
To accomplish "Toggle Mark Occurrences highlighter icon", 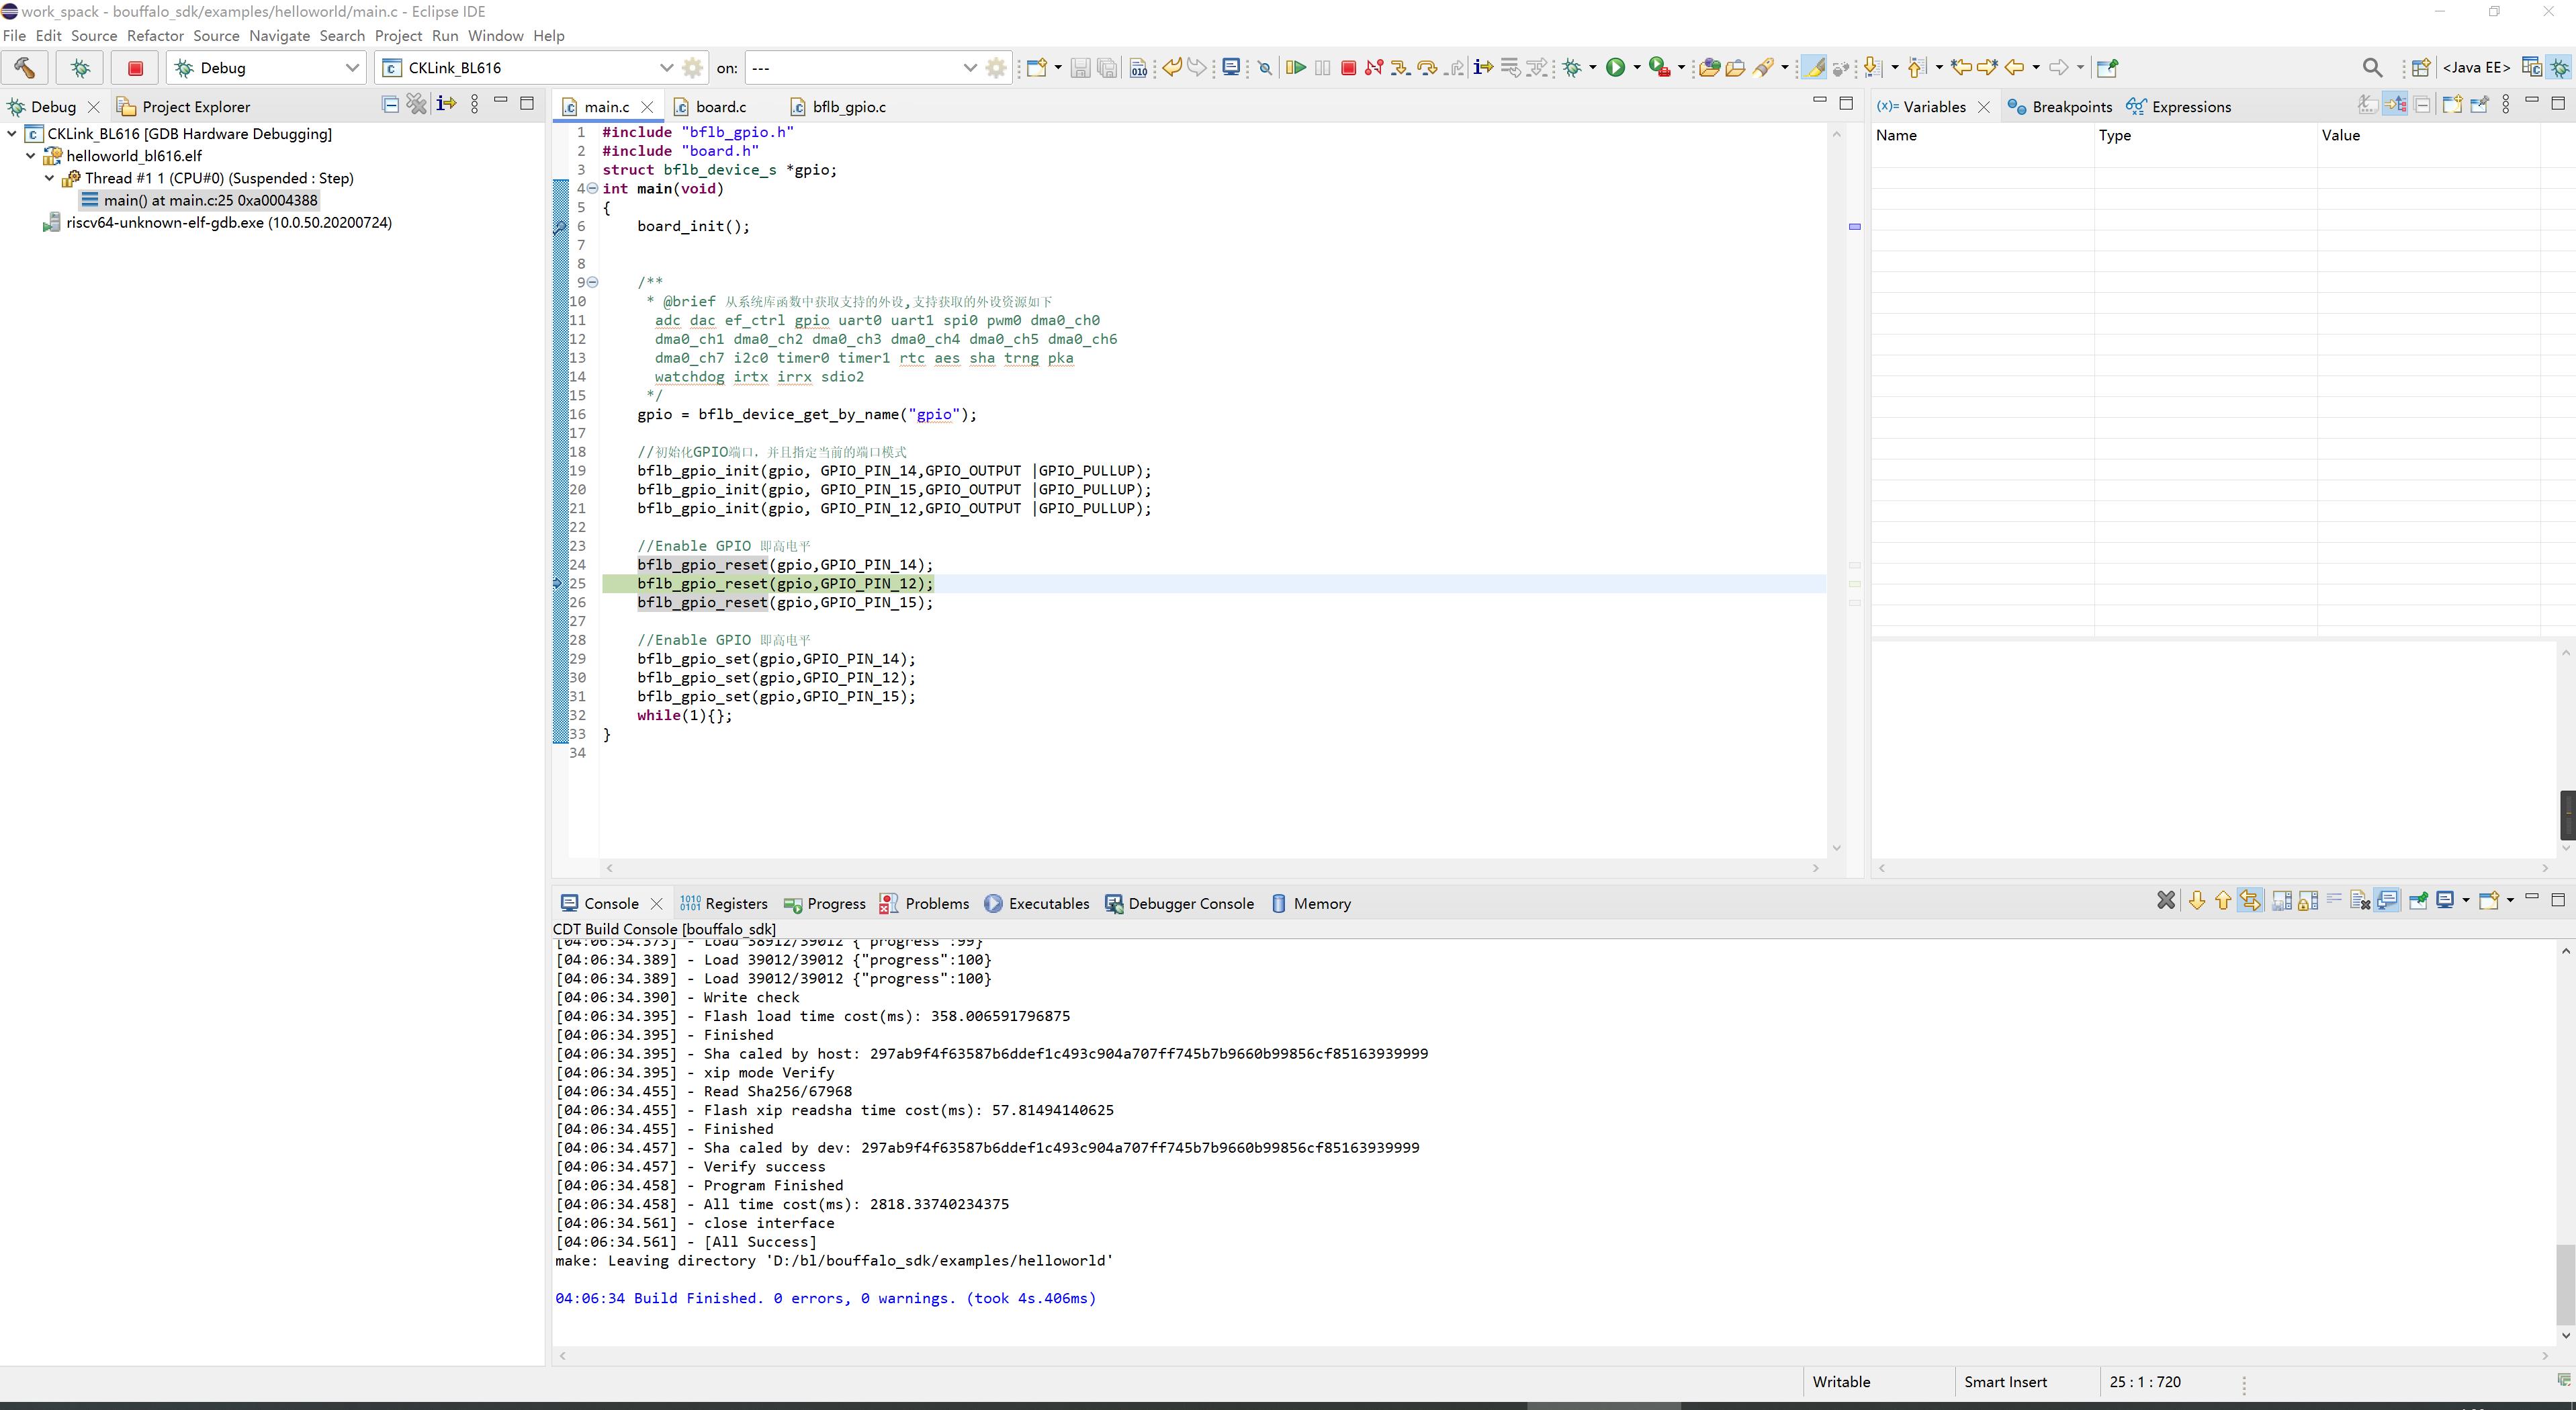I will pyautogui.click(x=1814, y=68).
